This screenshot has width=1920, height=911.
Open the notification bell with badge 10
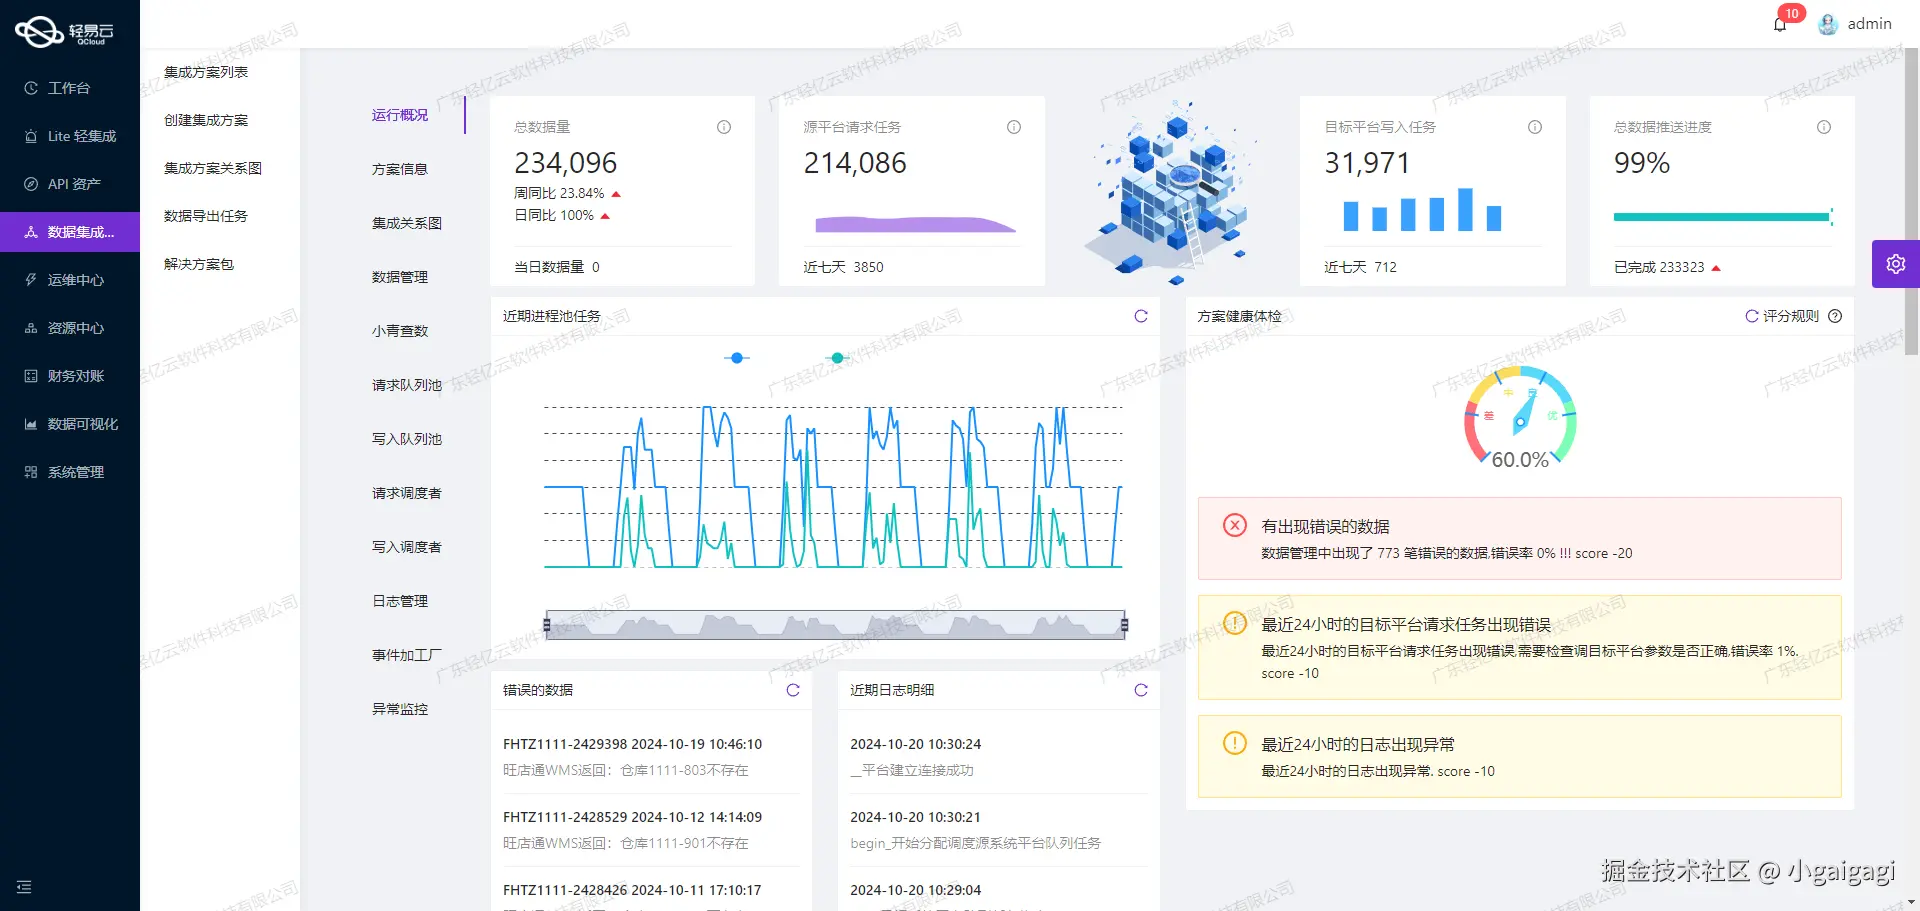click(1780, 23)
